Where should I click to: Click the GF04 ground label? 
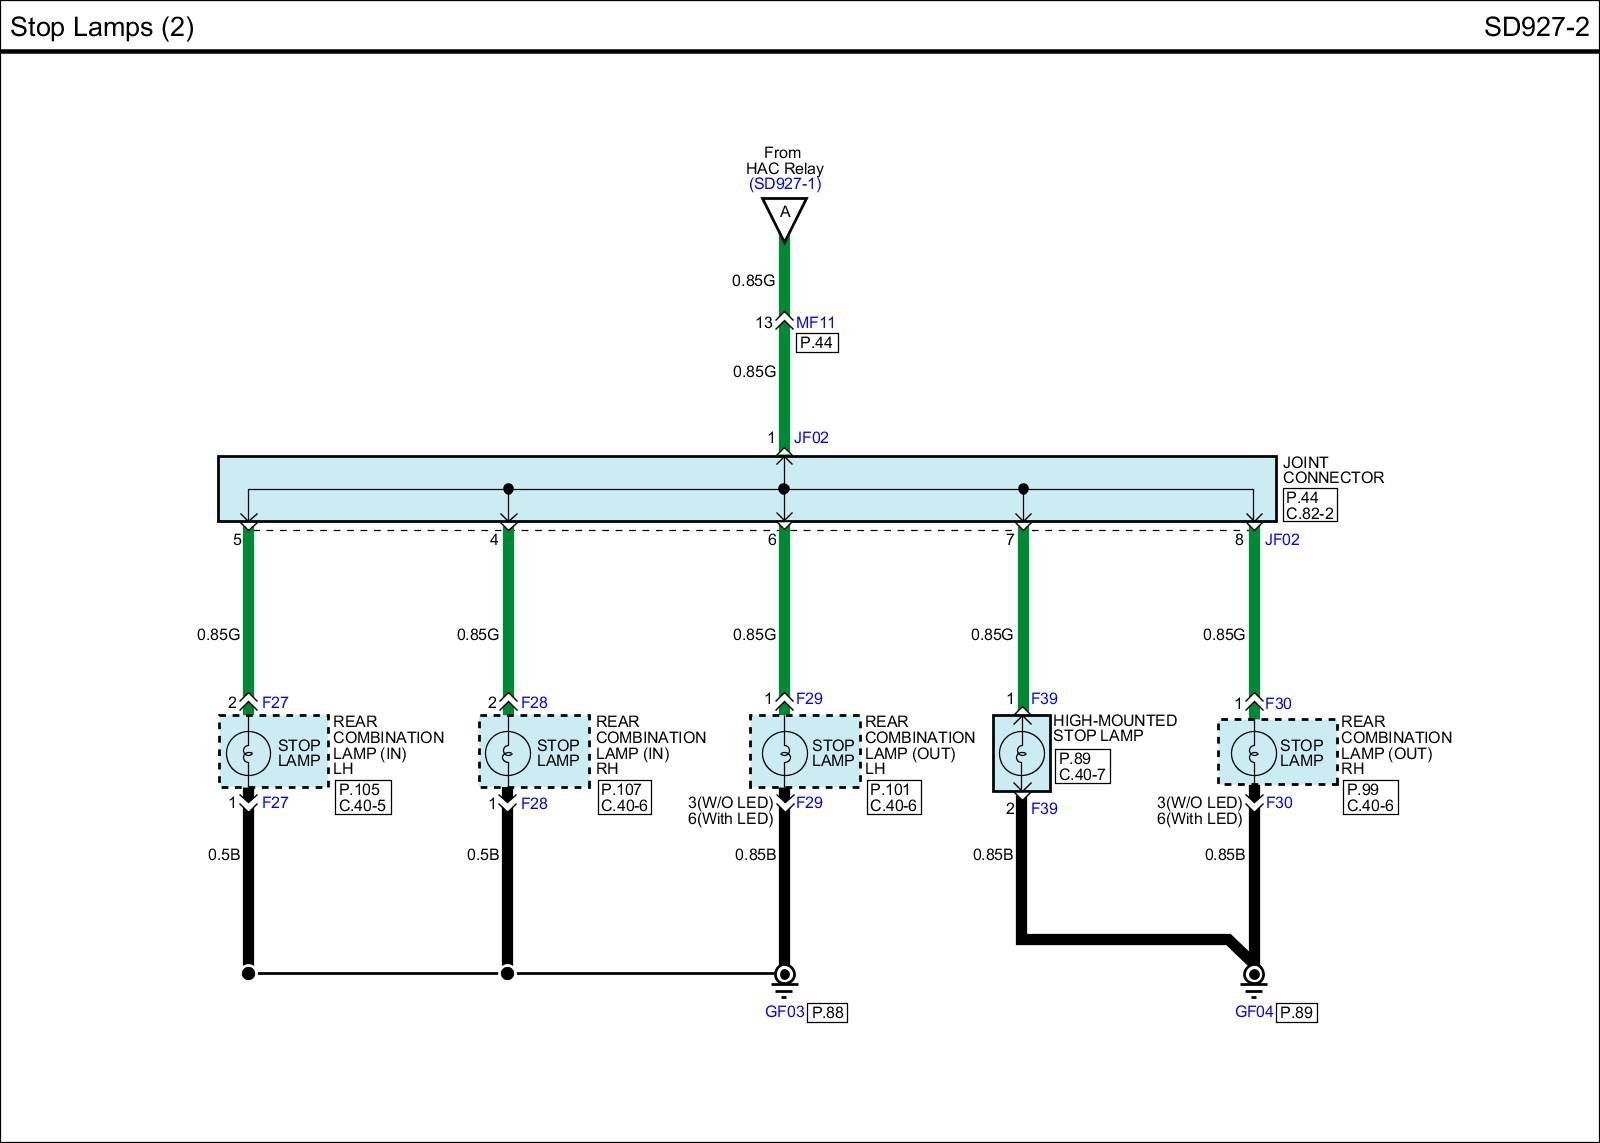[x=1254, y=1011]
